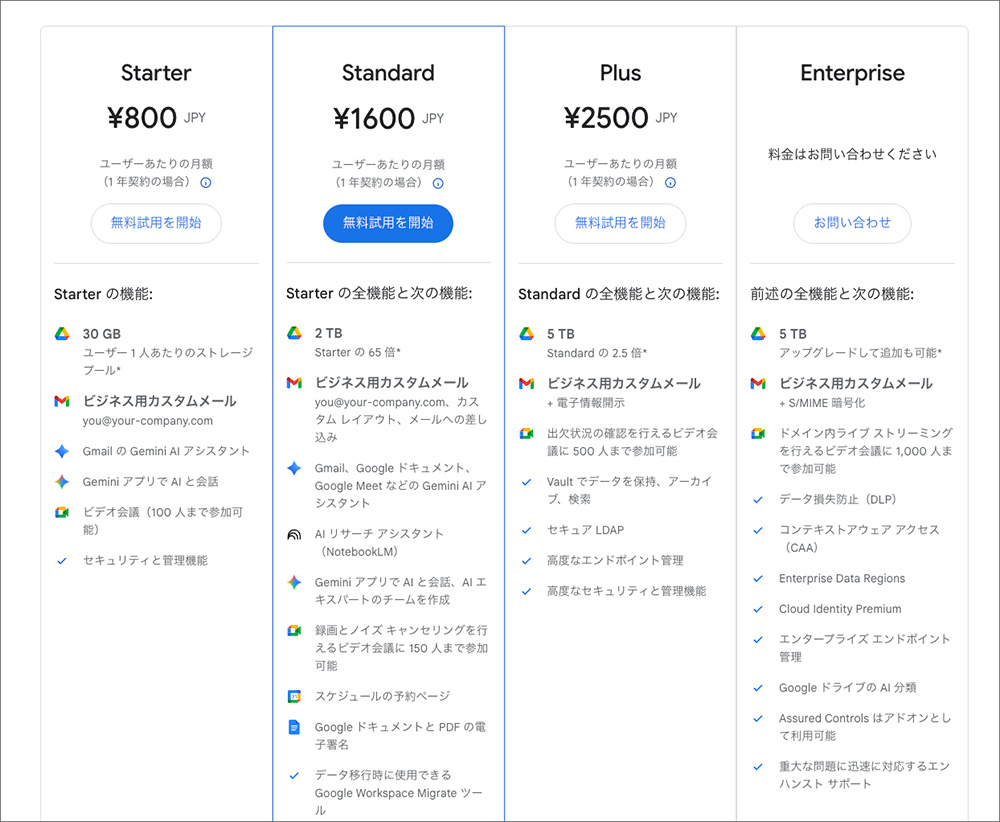Click the info icon beside Plus の 1年契約の場合

pos(671,183)
